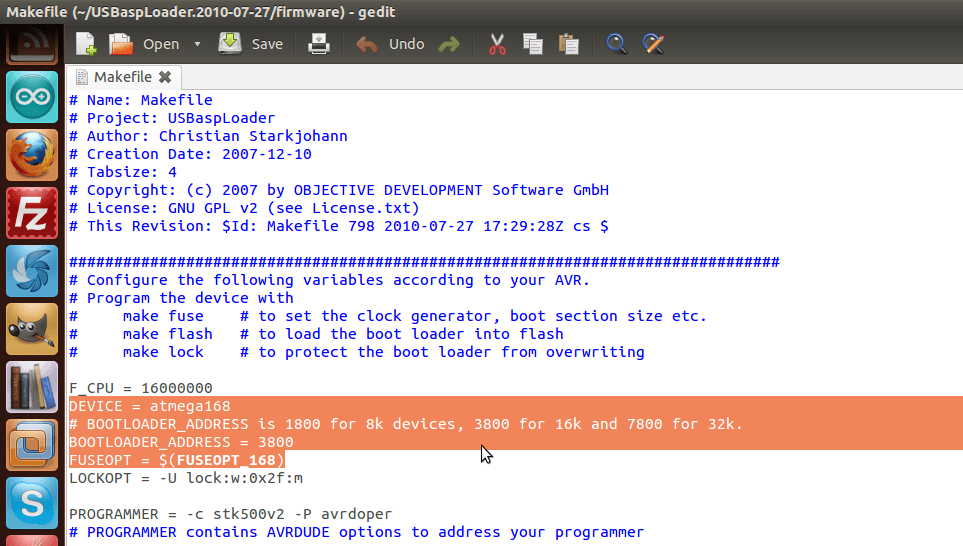Redo the last undone action
Image resolution: width=963 pixels, height=546 pixels.
[449, 44]
